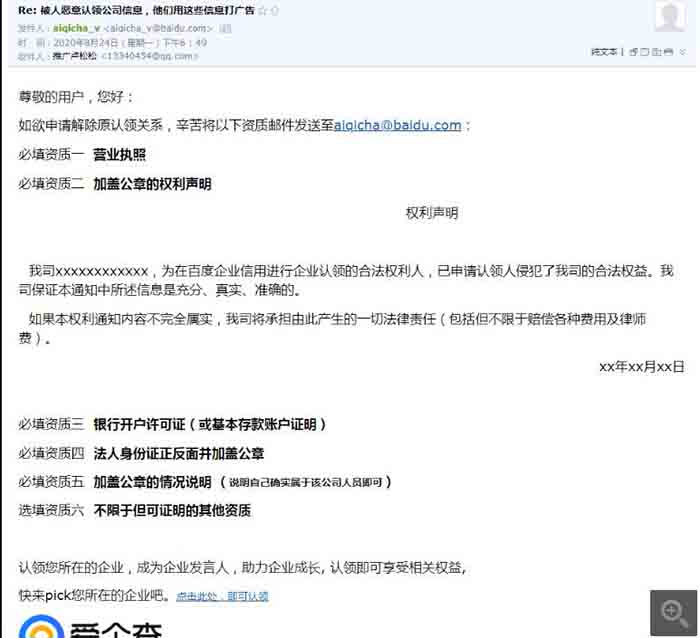Click 法人身份证正反面并加盖公章 text
Image resolution: width=700 pixels, height=638 pixels.
click(179, 454)
